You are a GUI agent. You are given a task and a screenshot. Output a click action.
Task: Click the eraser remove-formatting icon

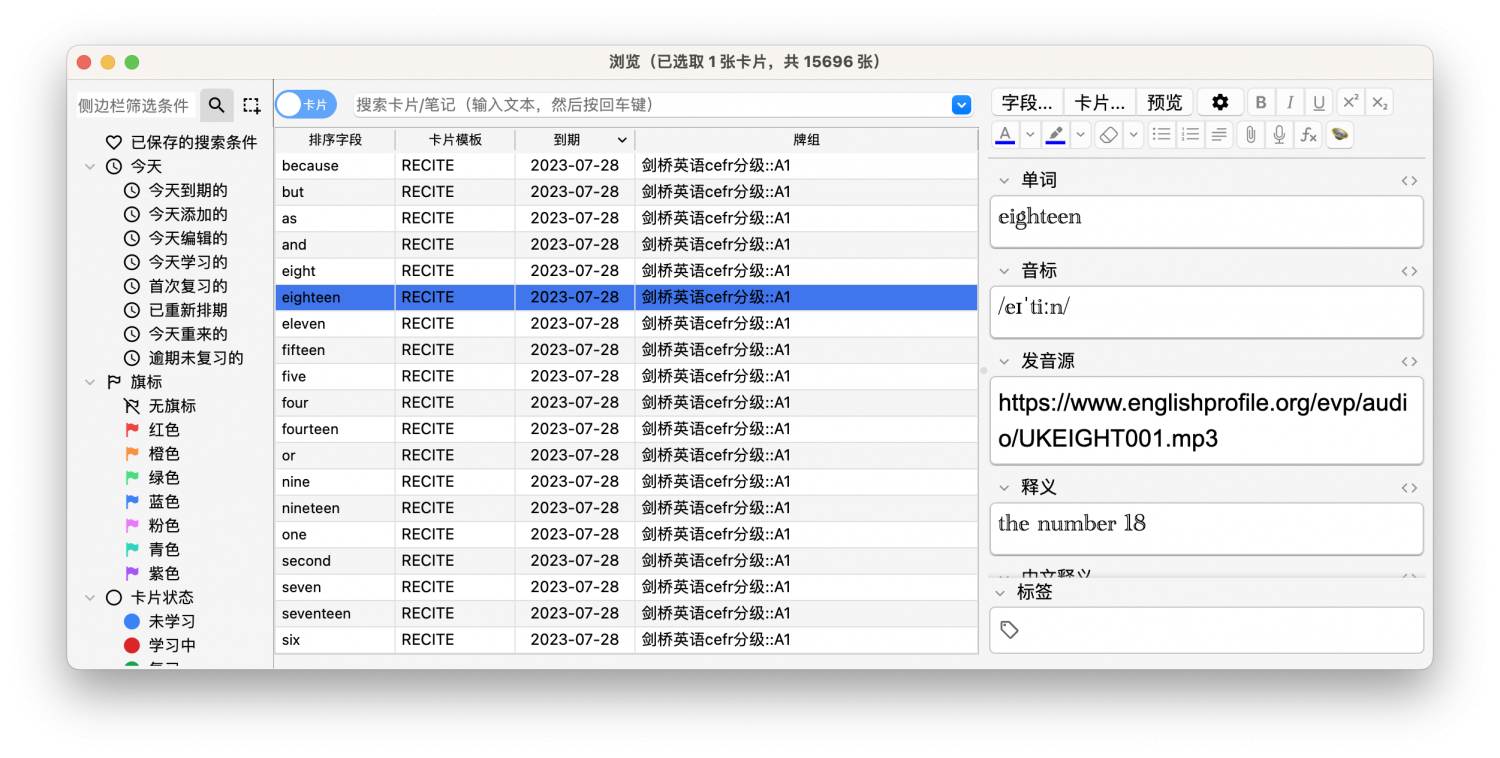click(x=1108, y=134)
